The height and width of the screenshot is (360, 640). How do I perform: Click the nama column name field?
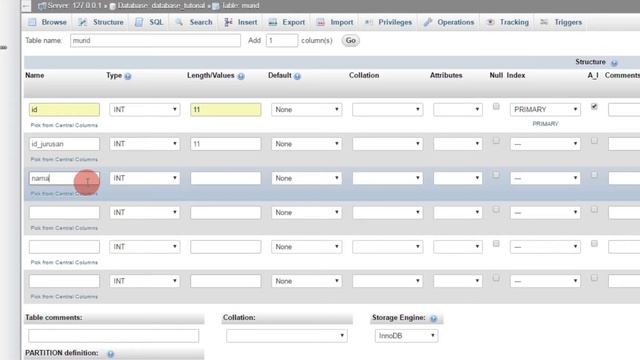tap(64, 178)
